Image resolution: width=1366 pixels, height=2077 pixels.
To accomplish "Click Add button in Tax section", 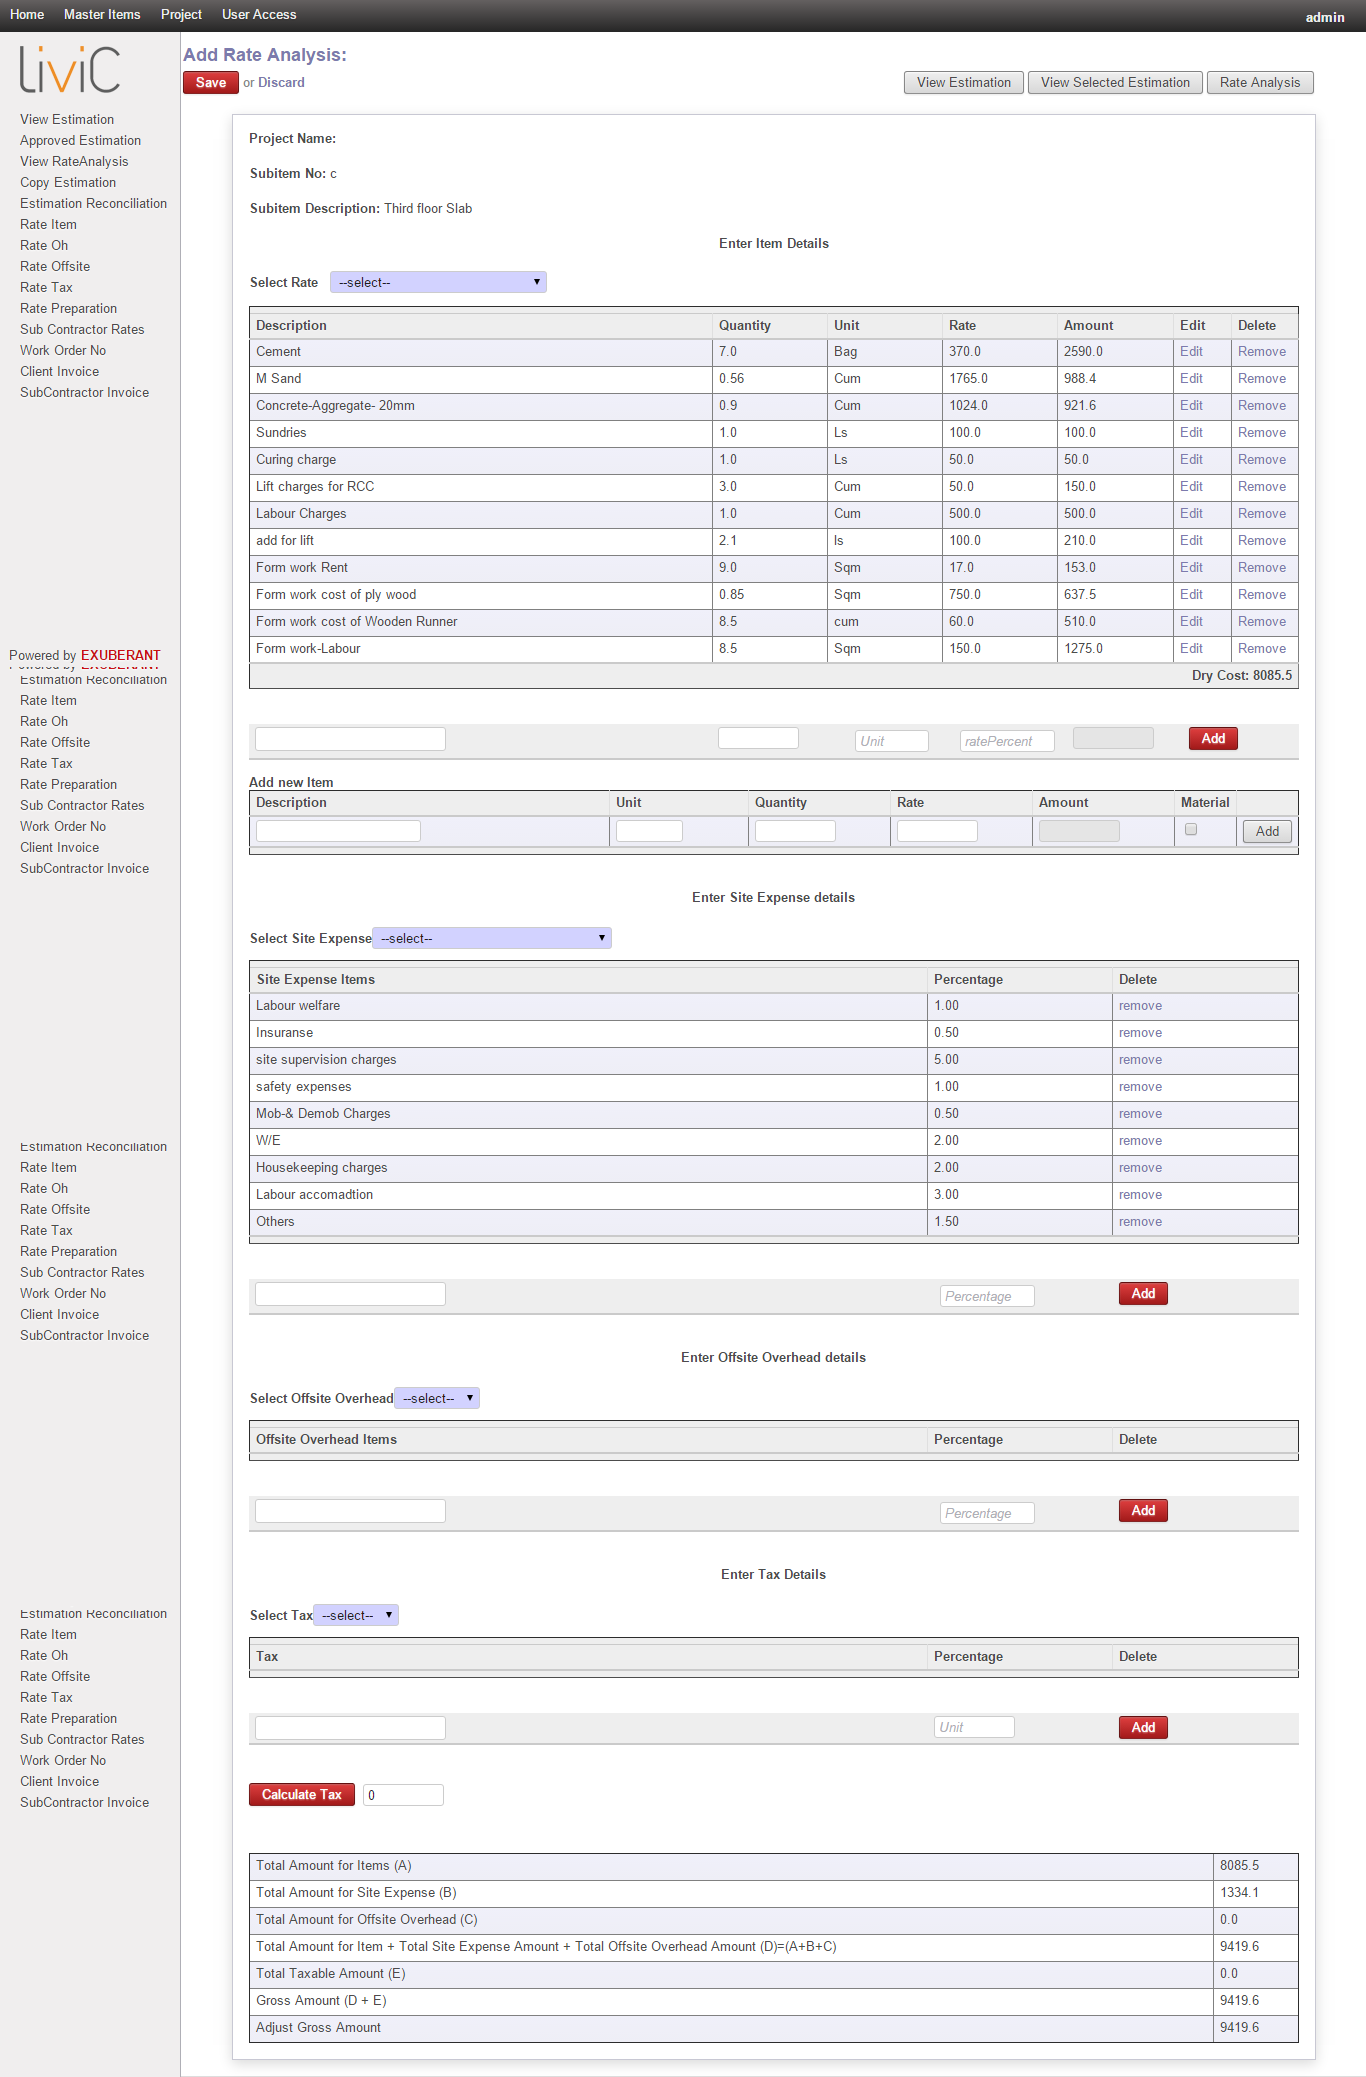I will [x=1143, y=1727].
